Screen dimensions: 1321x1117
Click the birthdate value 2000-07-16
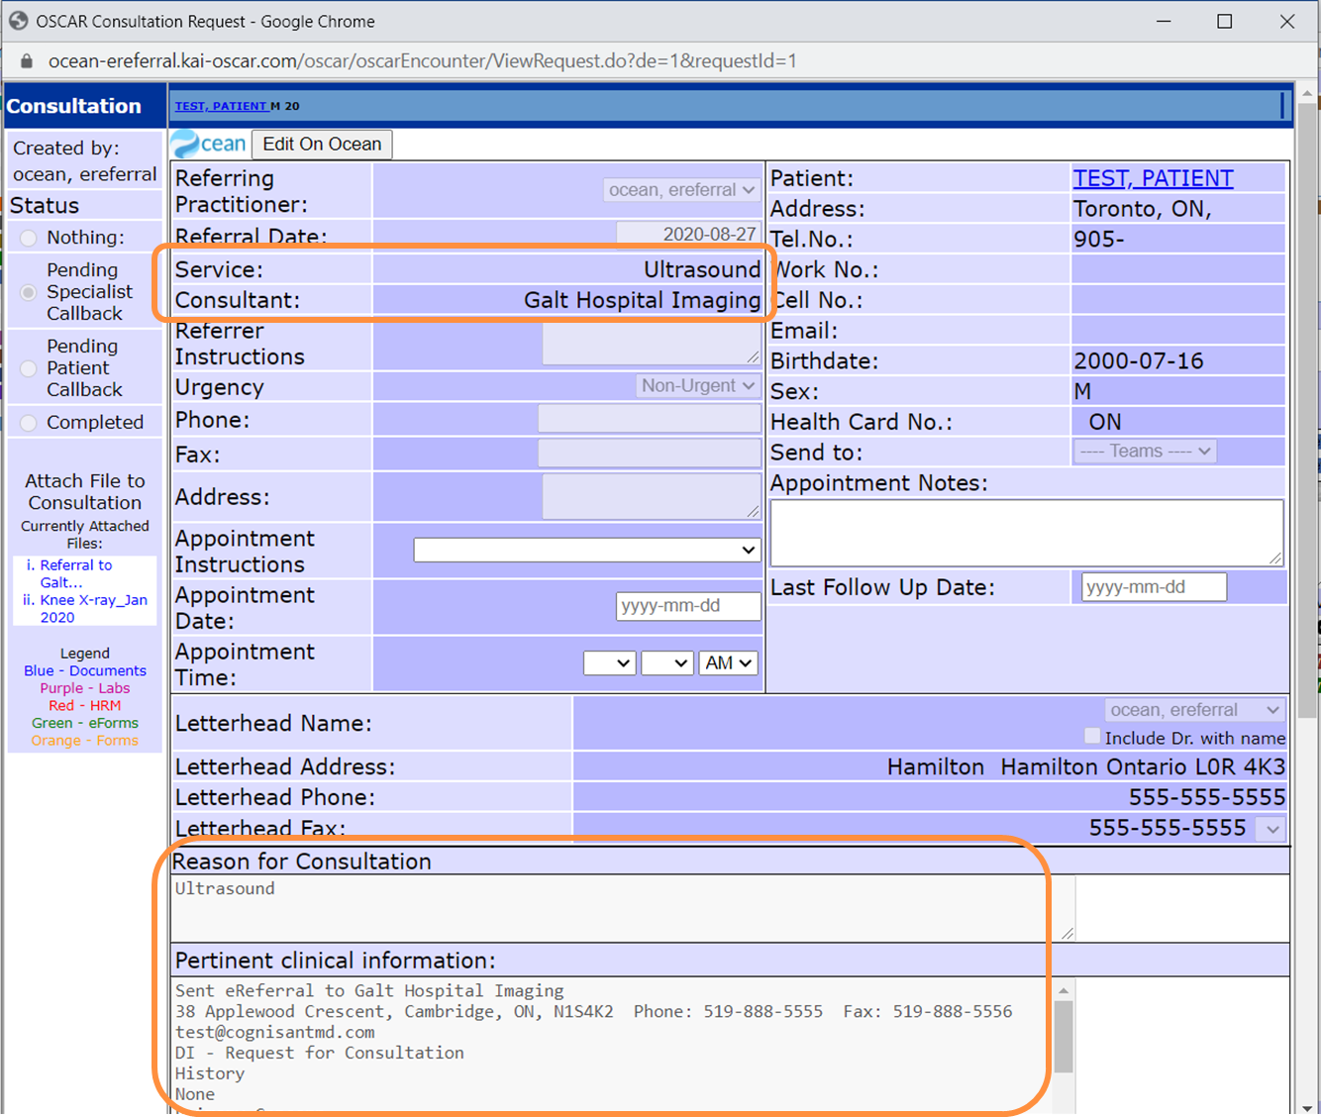1139,361
